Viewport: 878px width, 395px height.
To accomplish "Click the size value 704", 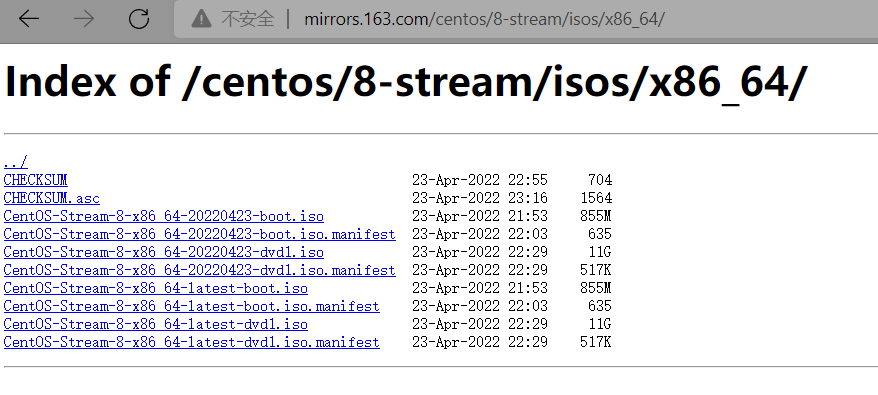I will pos(600,180).
